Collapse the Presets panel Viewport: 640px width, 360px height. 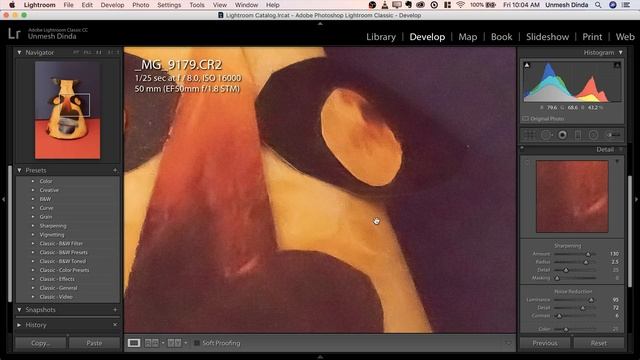tap(19, 170)
